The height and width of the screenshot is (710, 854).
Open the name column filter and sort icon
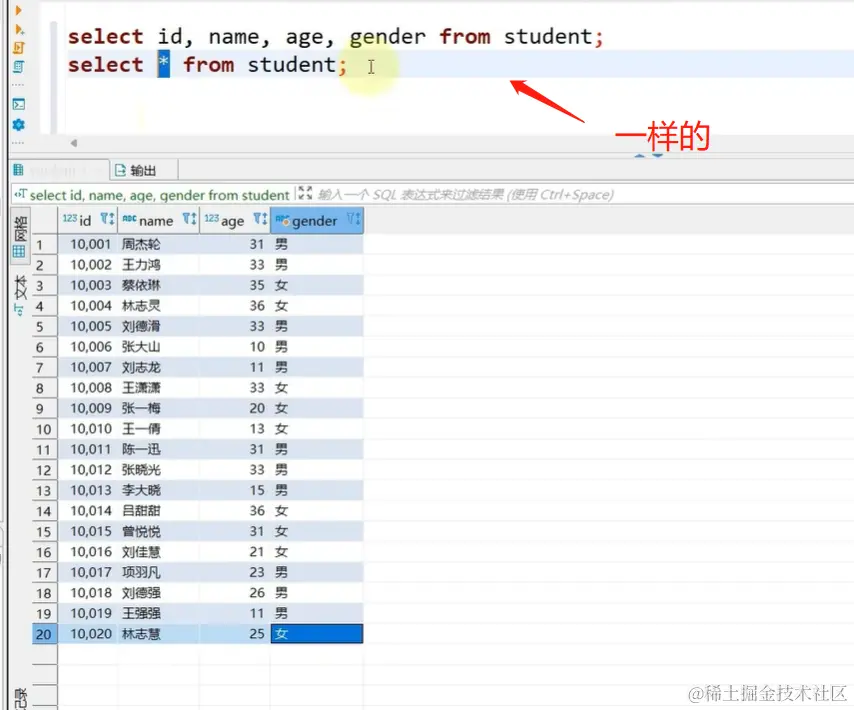click(x=189, y=219)
